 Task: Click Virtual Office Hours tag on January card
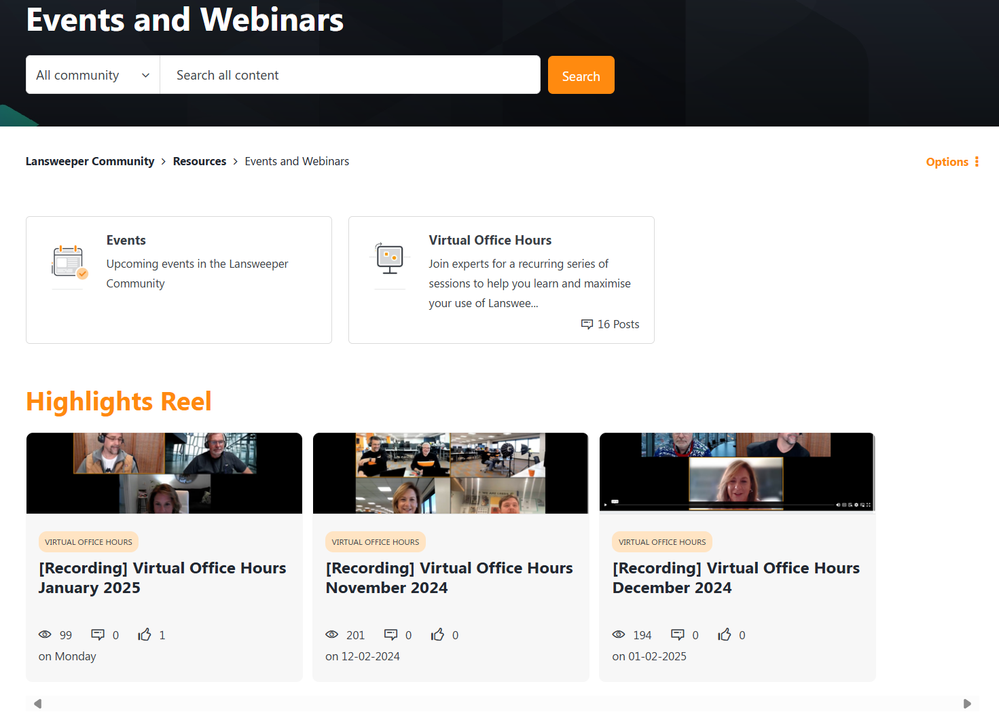tap(89, 542)
